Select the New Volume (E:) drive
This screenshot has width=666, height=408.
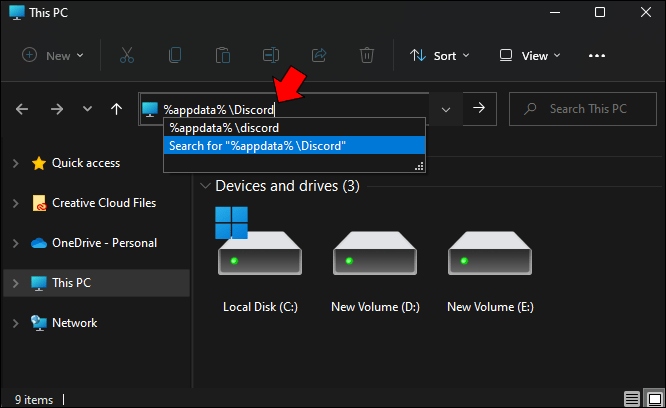(490, 272)
